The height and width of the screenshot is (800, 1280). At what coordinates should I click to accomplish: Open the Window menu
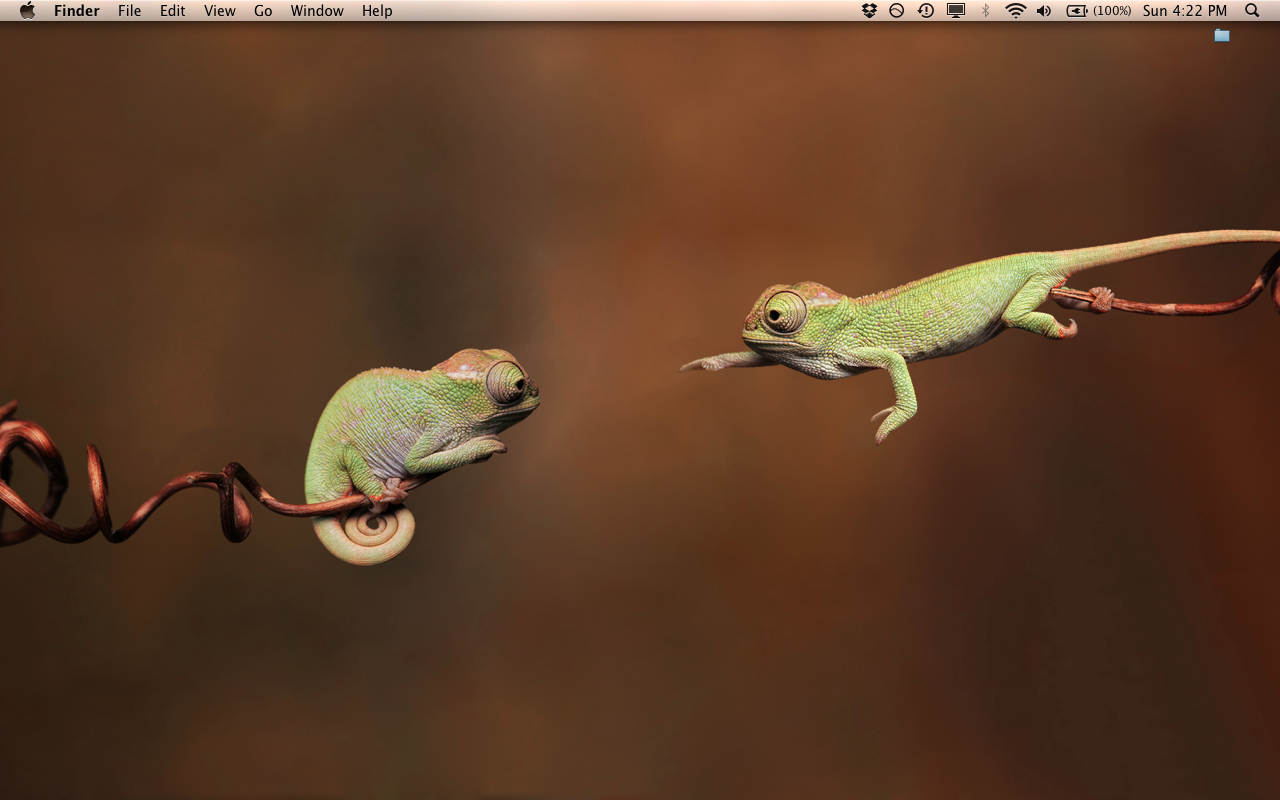(317, 11)
